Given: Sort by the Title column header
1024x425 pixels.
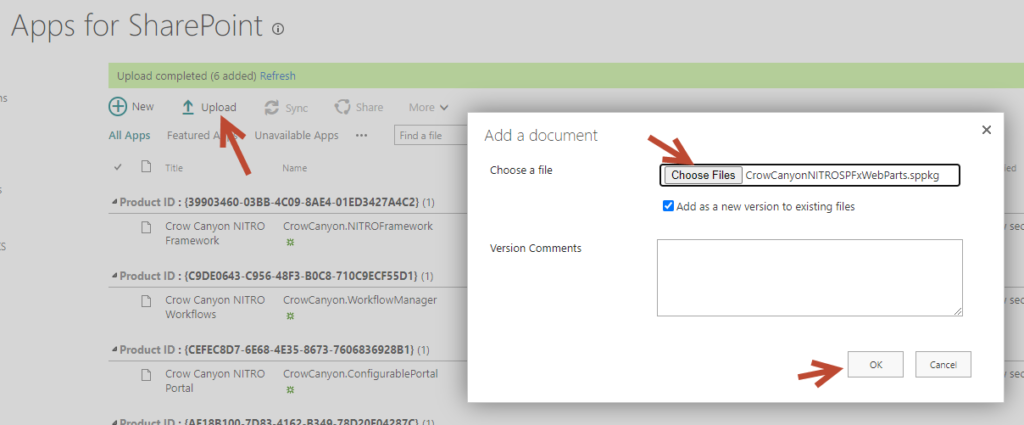Looking at the screenshot, I should click(174, 168).
